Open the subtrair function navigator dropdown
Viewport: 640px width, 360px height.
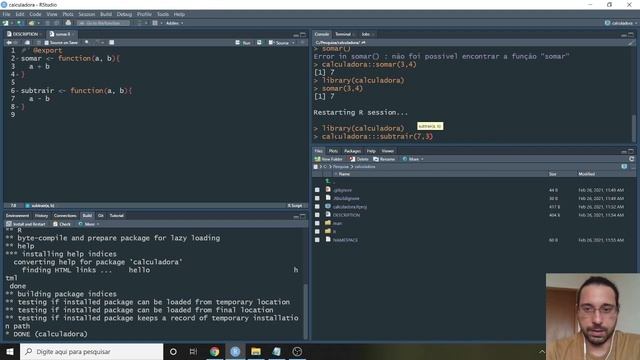click(x=40, y=205)
